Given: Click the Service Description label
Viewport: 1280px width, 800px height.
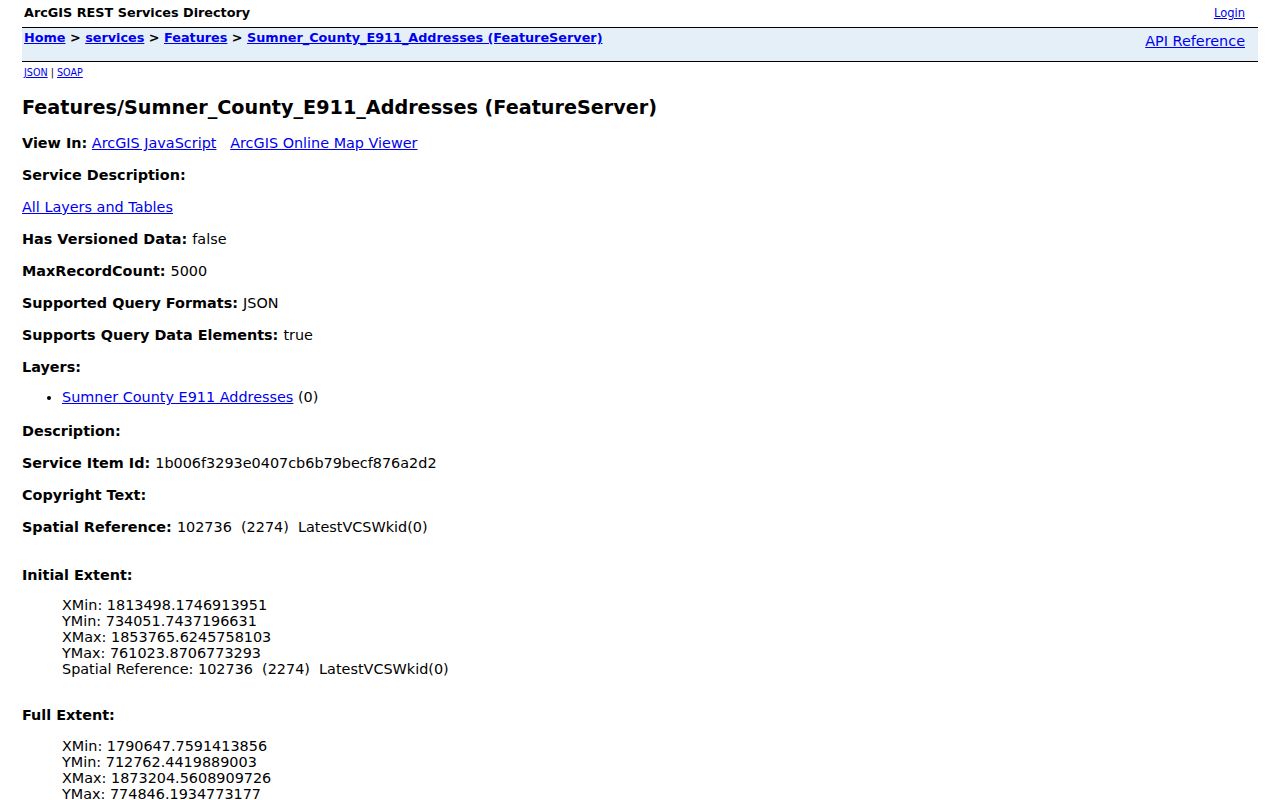Looking at the screenshot, I should (104, 175).
